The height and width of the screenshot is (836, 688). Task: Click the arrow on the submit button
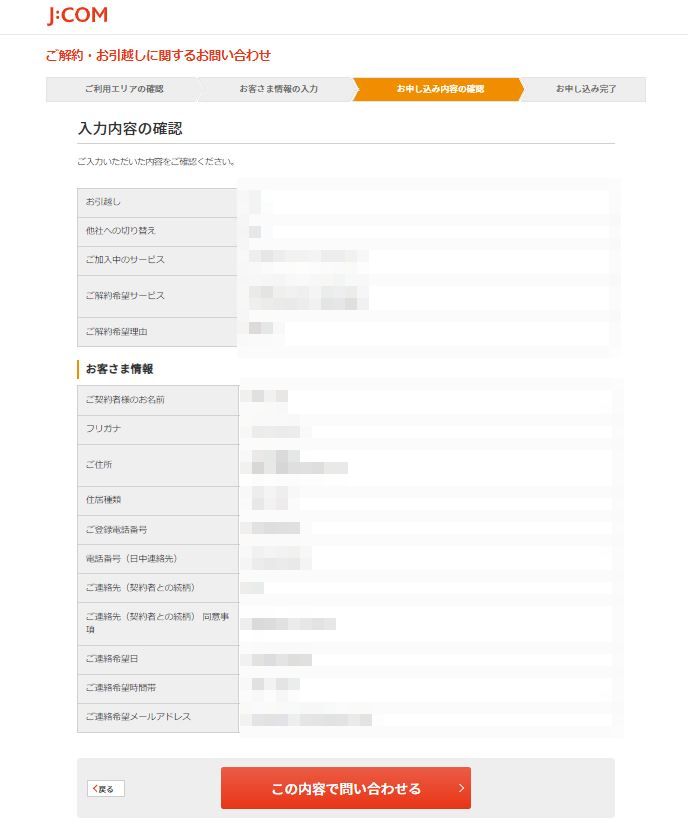[x=461, y=788]
